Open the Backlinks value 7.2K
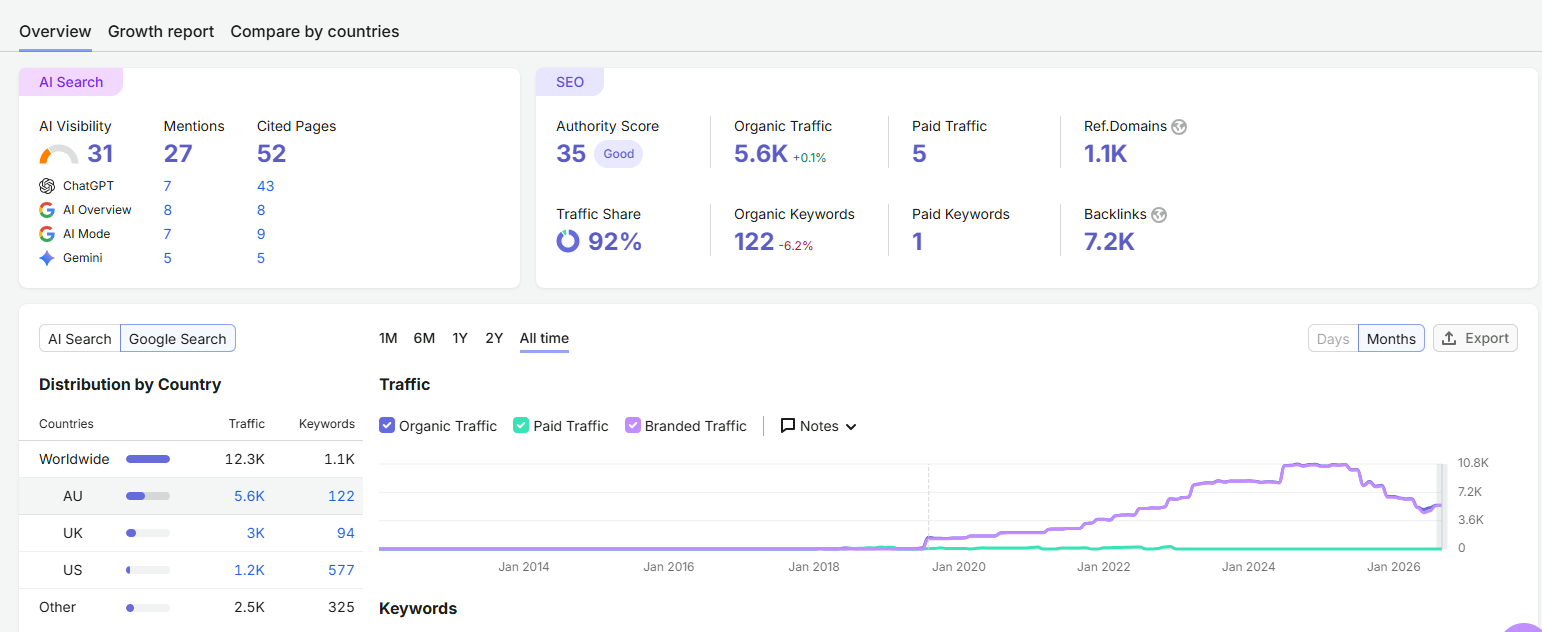Image resolution: width=1542 pixels, height=632 pixels. (x=1109, y=242)
